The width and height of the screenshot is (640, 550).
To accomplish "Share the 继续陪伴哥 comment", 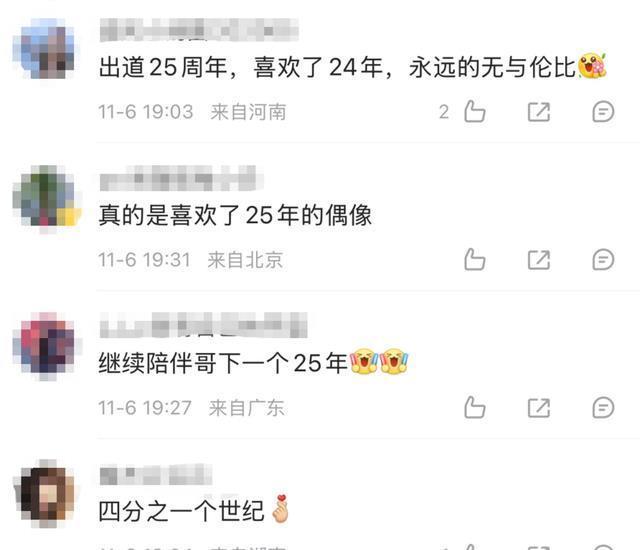I will point(539,408).
